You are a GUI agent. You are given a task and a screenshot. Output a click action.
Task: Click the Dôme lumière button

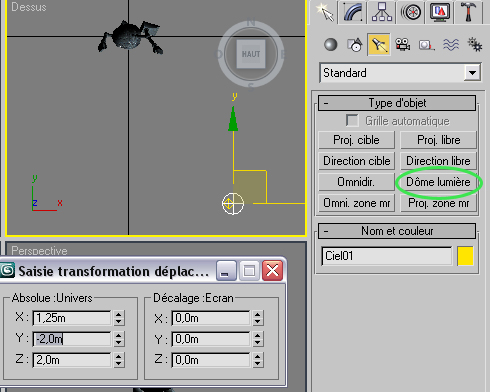(438, 182)
